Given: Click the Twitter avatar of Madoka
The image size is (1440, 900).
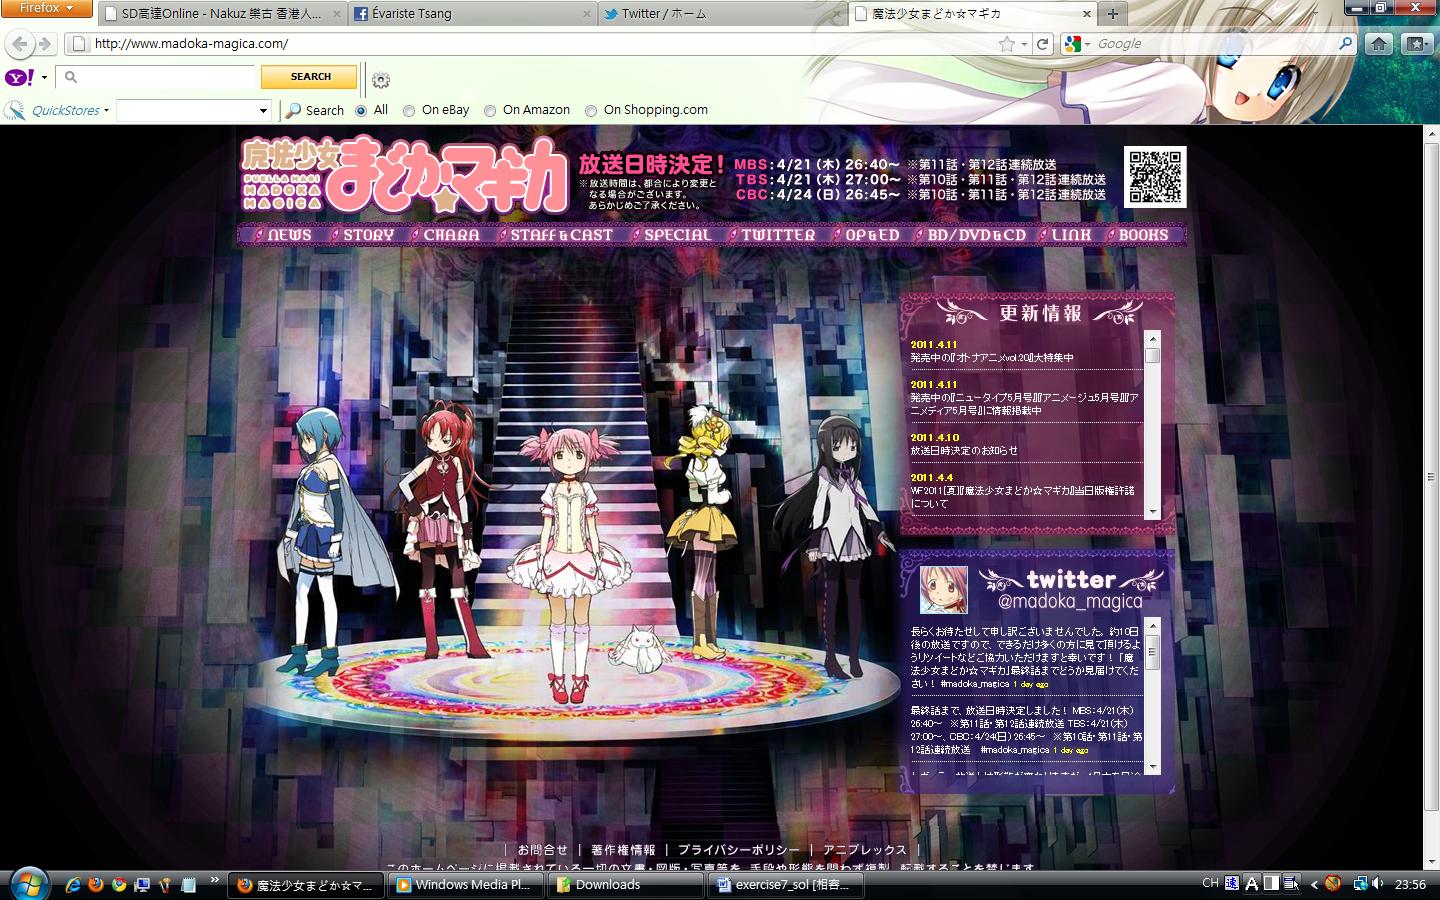Looking at the screenshot, I should [x=944, y=589].
